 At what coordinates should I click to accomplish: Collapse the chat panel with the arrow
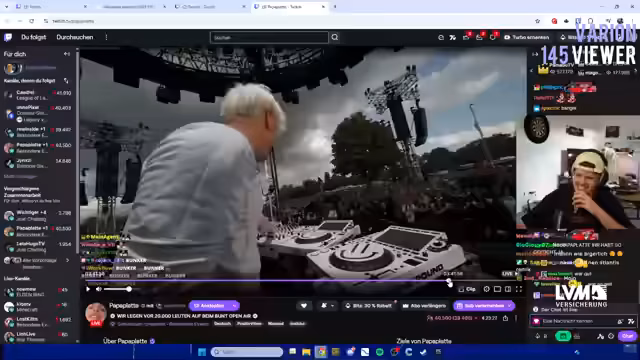click(535, 54)
